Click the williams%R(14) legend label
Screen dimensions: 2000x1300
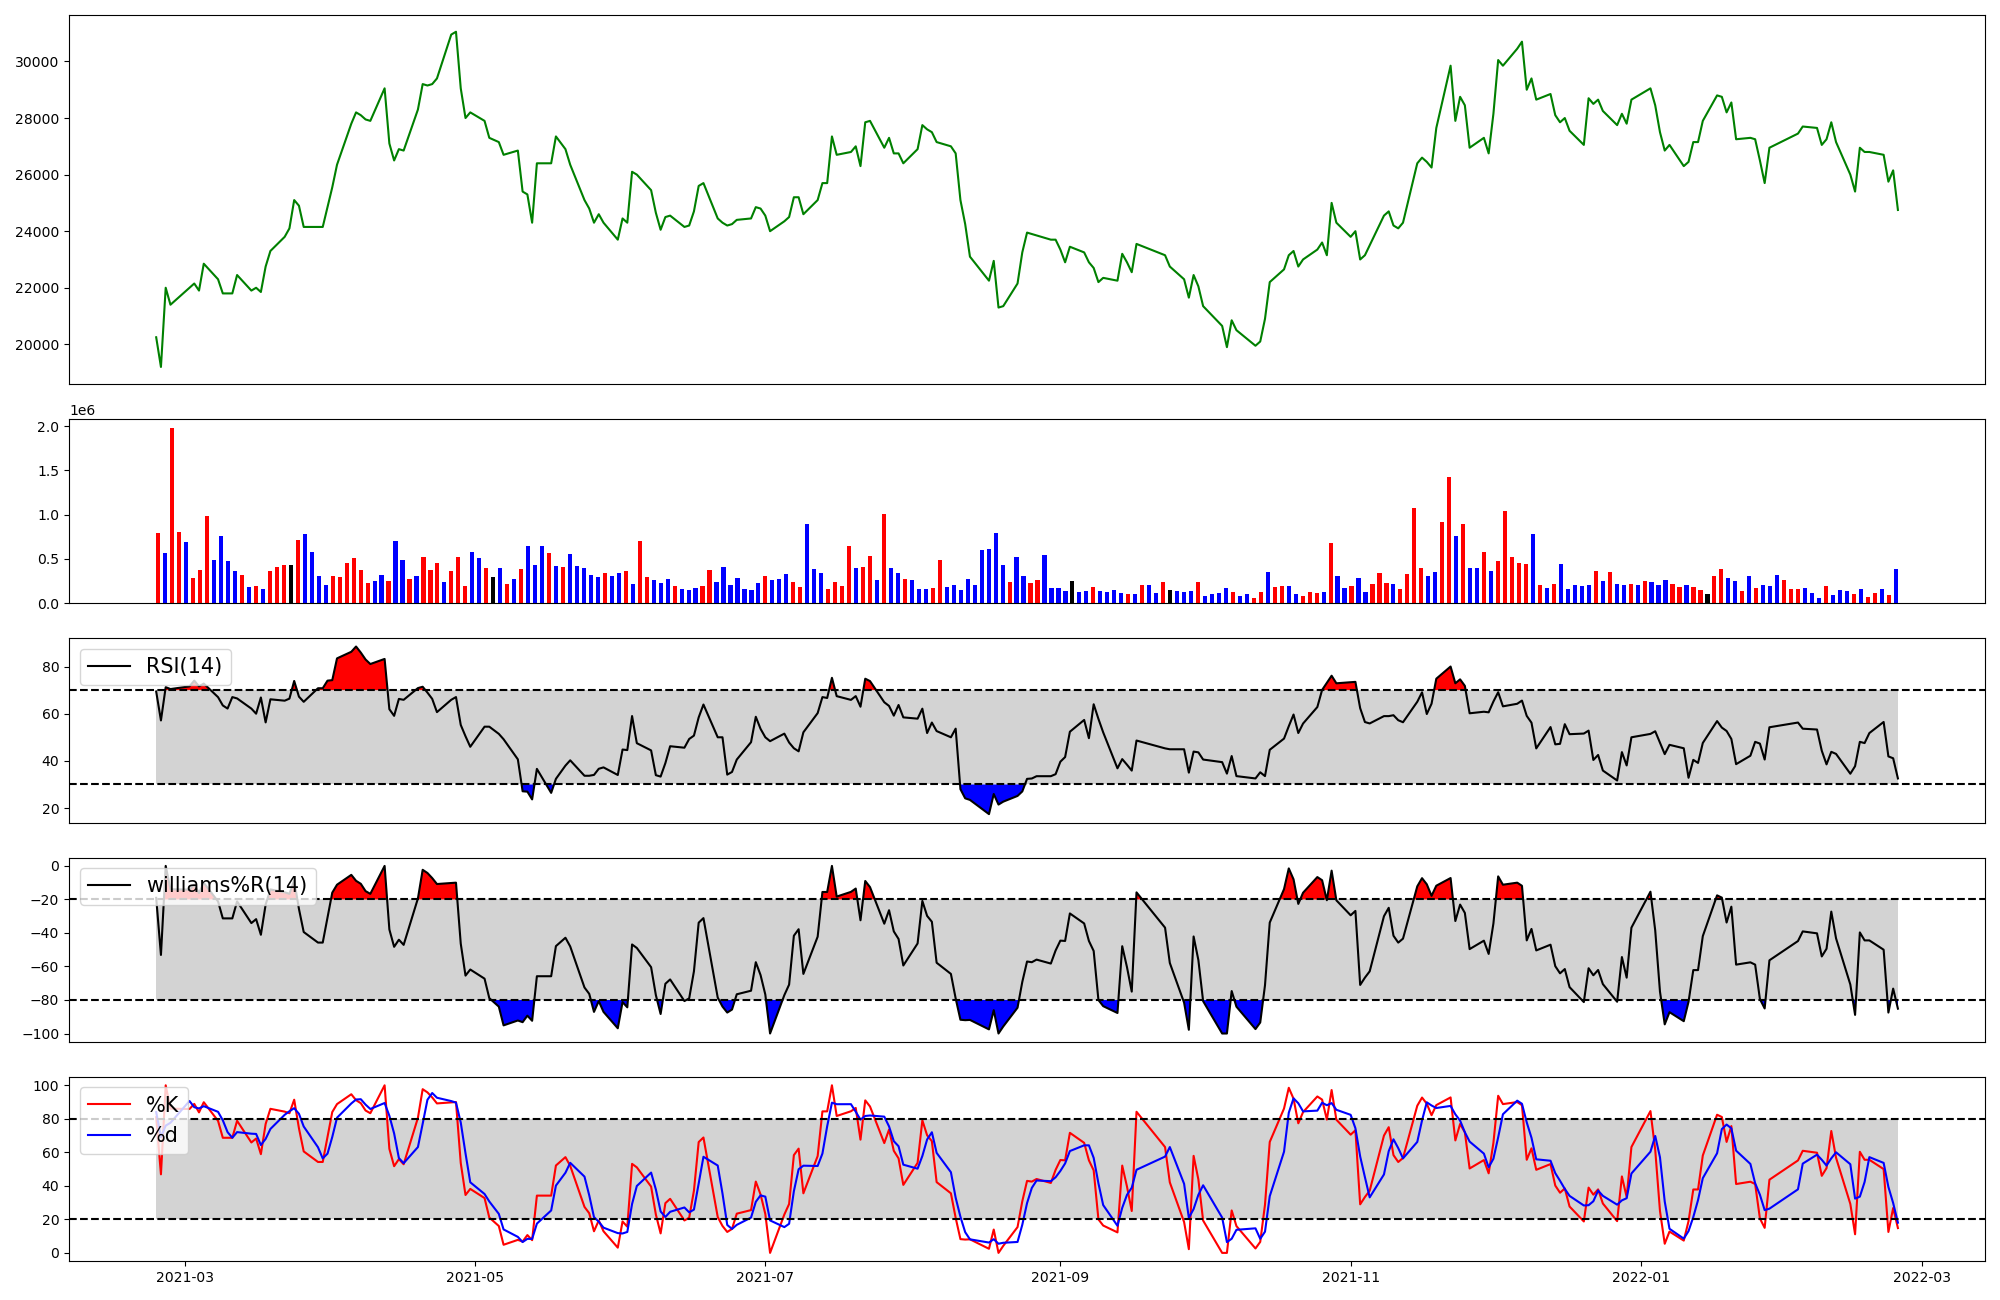[x=226, y=885]
